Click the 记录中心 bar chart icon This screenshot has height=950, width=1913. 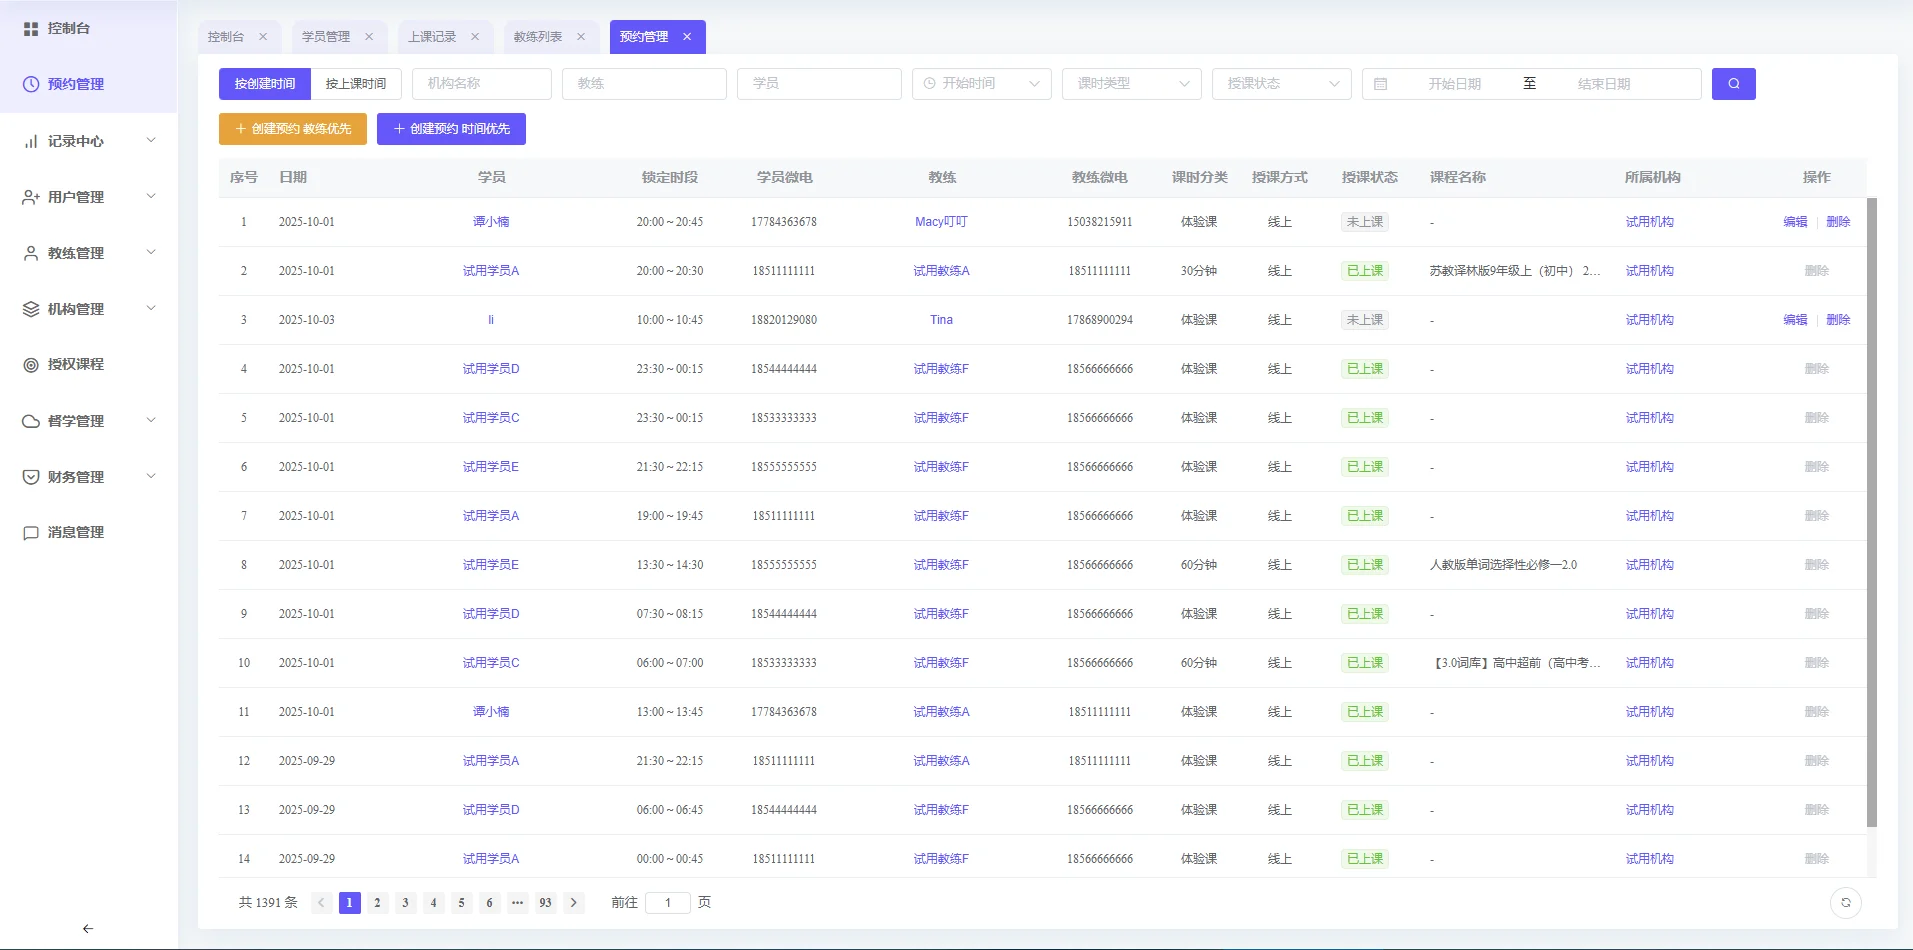(31, 141)
